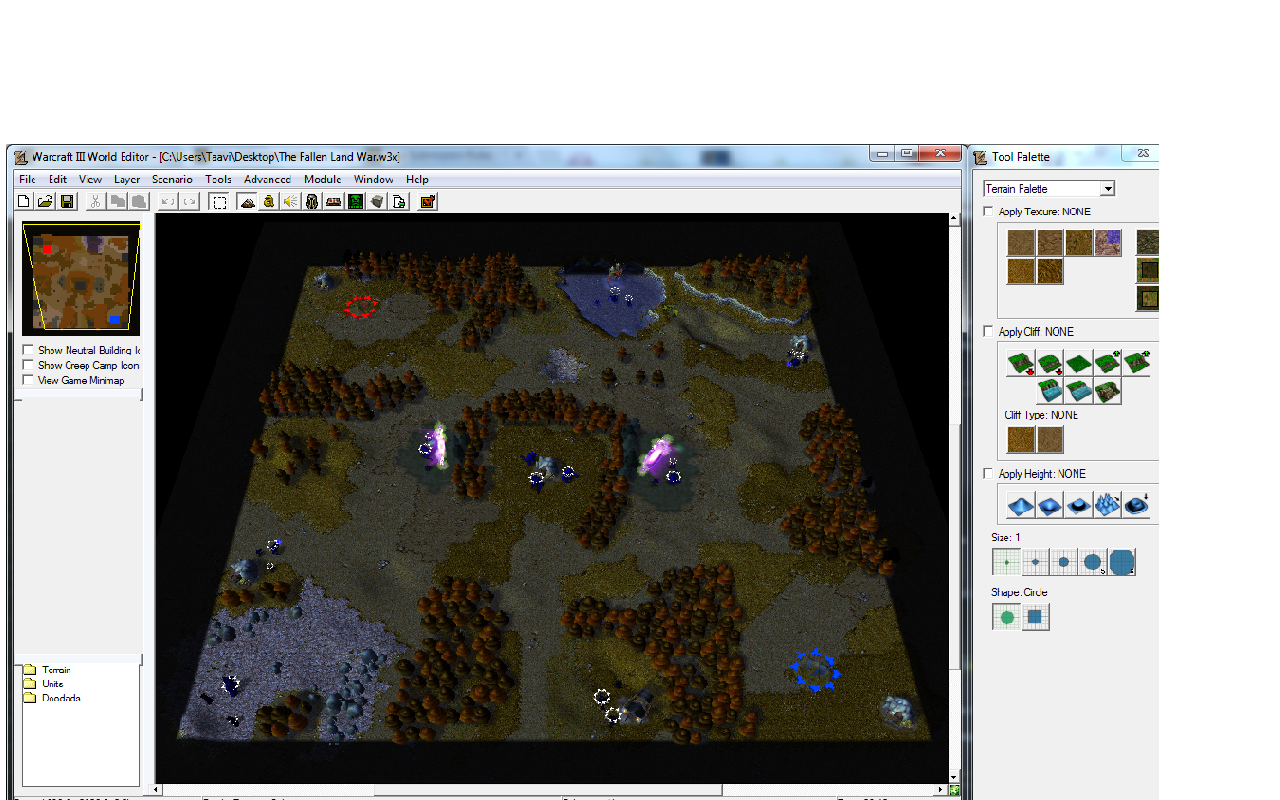Open the Object Manager cube icon
This screenshot has width=1280, height=800.
coord(377,202)
